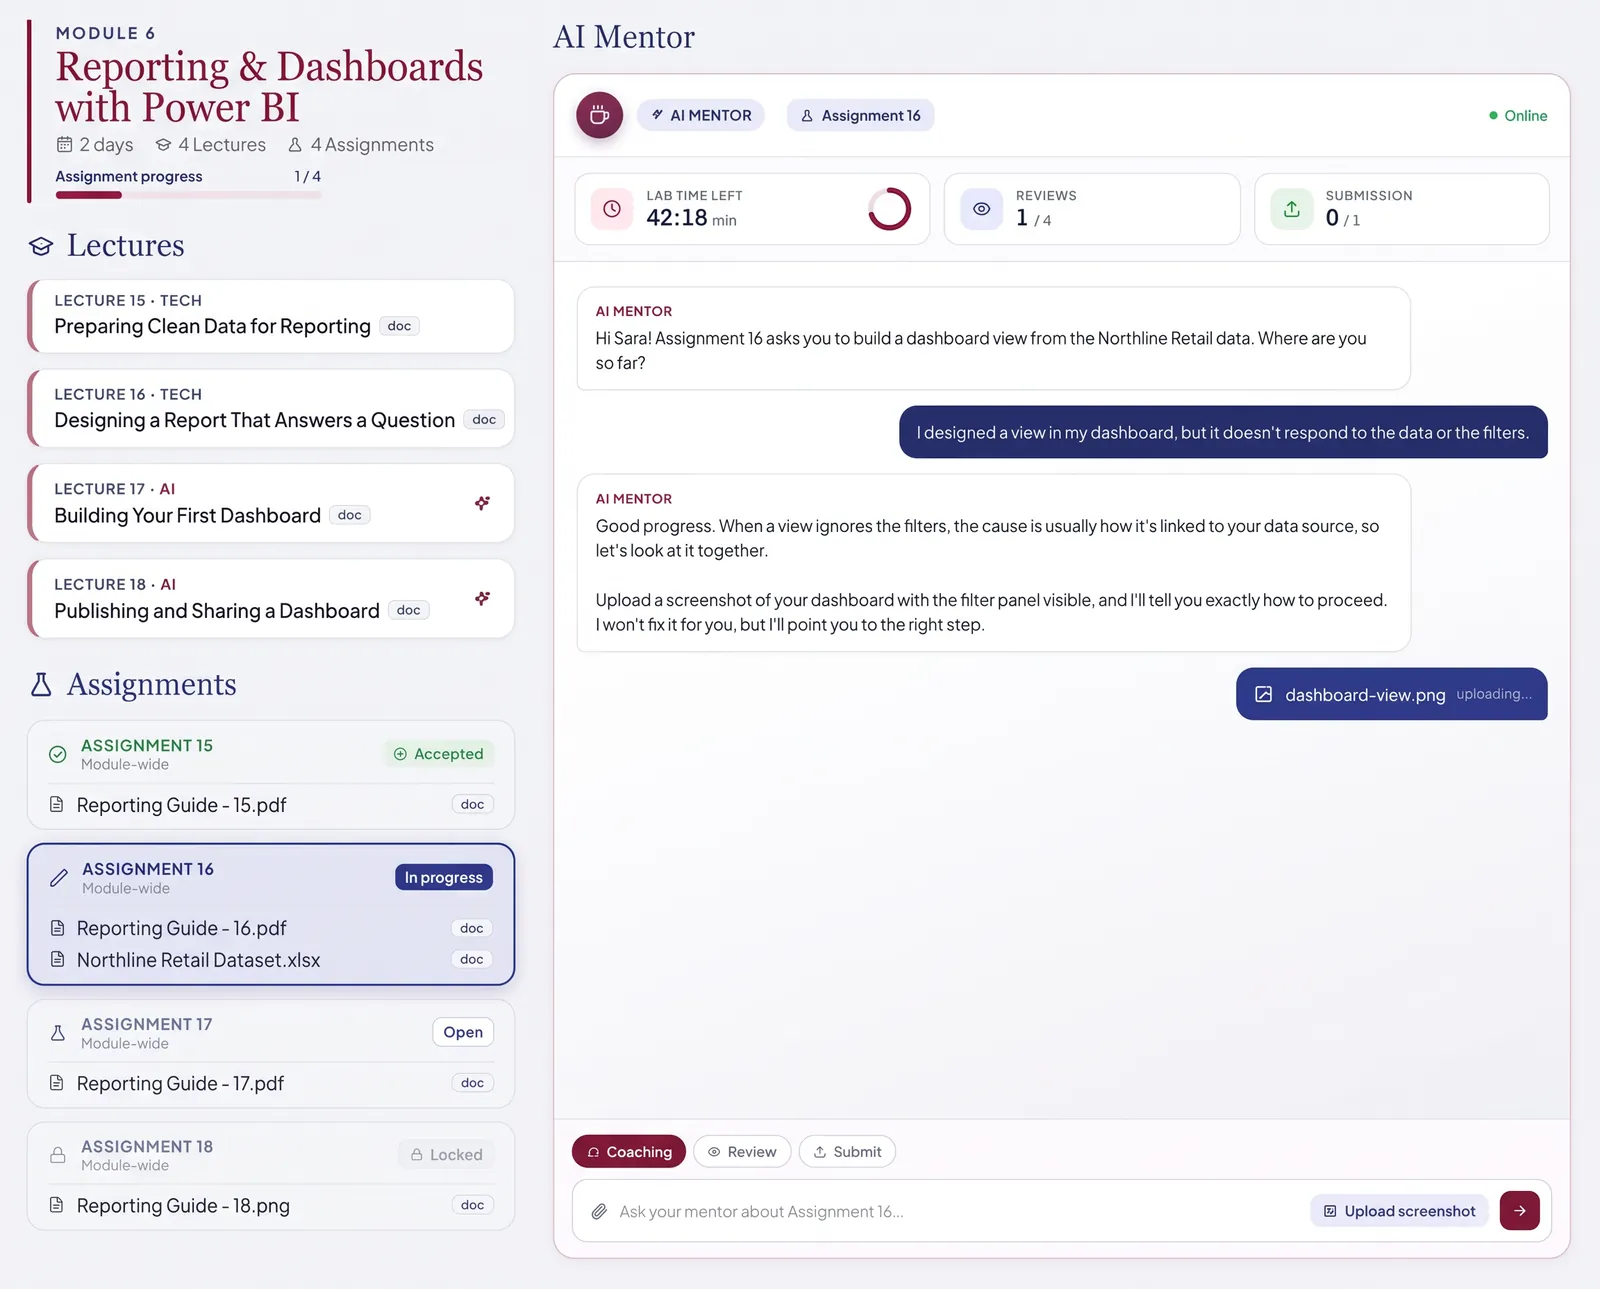Image resolution: width=1600 pixels, height=1289 pixels.
Task: Click the Open badge on Assignment 17
Action: 463,1032
